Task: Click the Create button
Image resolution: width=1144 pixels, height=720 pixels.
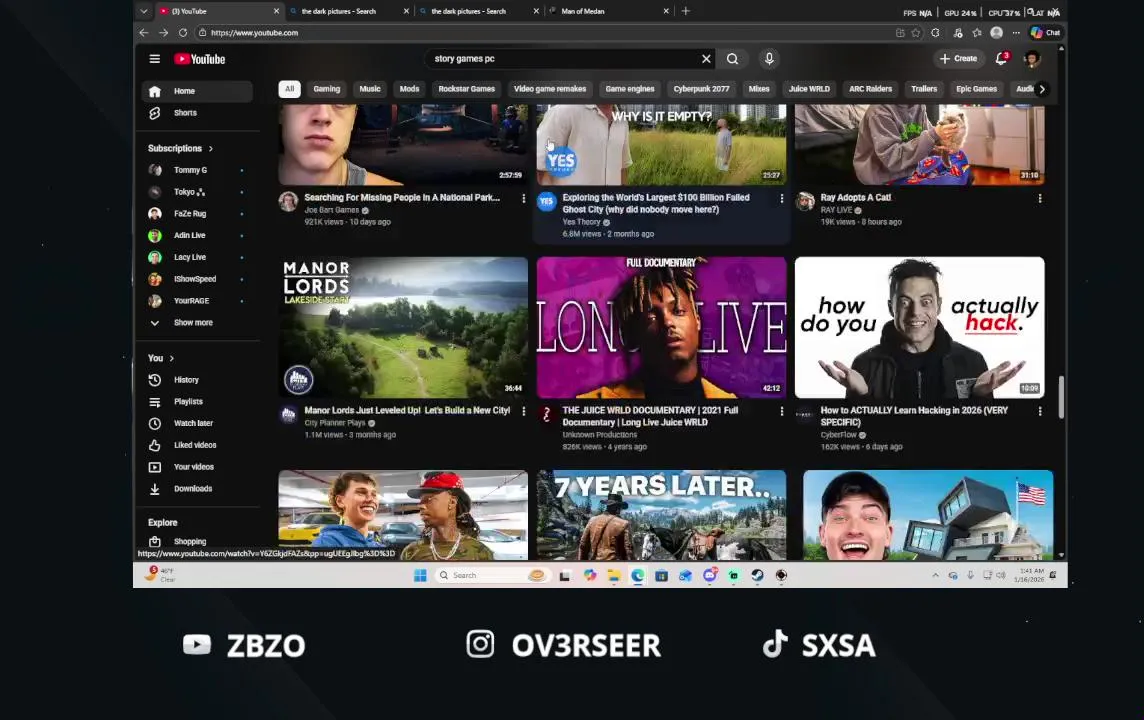Action: [x=958, y=59]
